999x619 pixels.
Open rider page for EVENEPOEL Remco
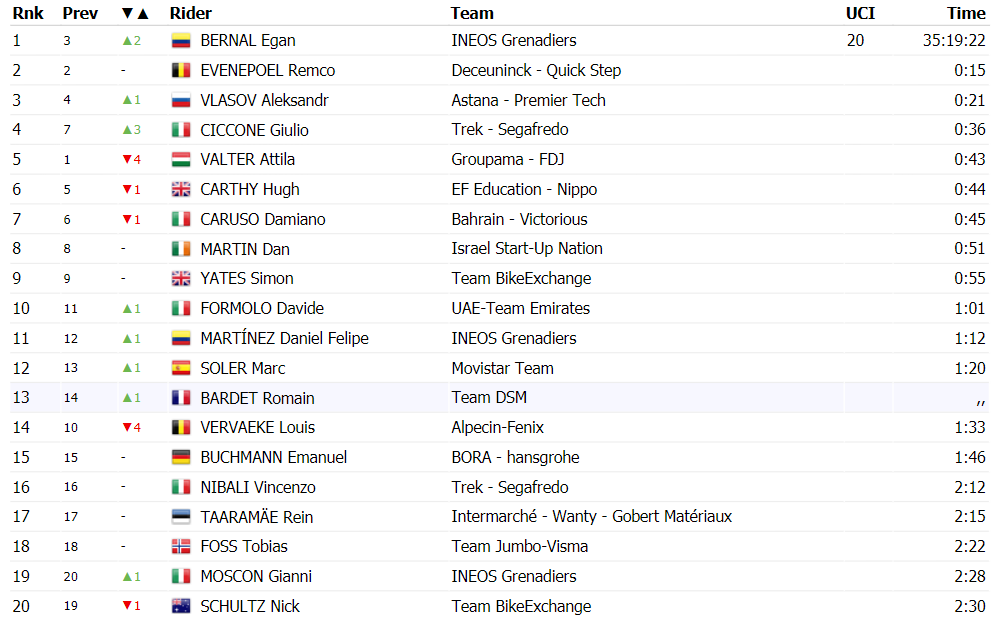[x=268, y=71]
